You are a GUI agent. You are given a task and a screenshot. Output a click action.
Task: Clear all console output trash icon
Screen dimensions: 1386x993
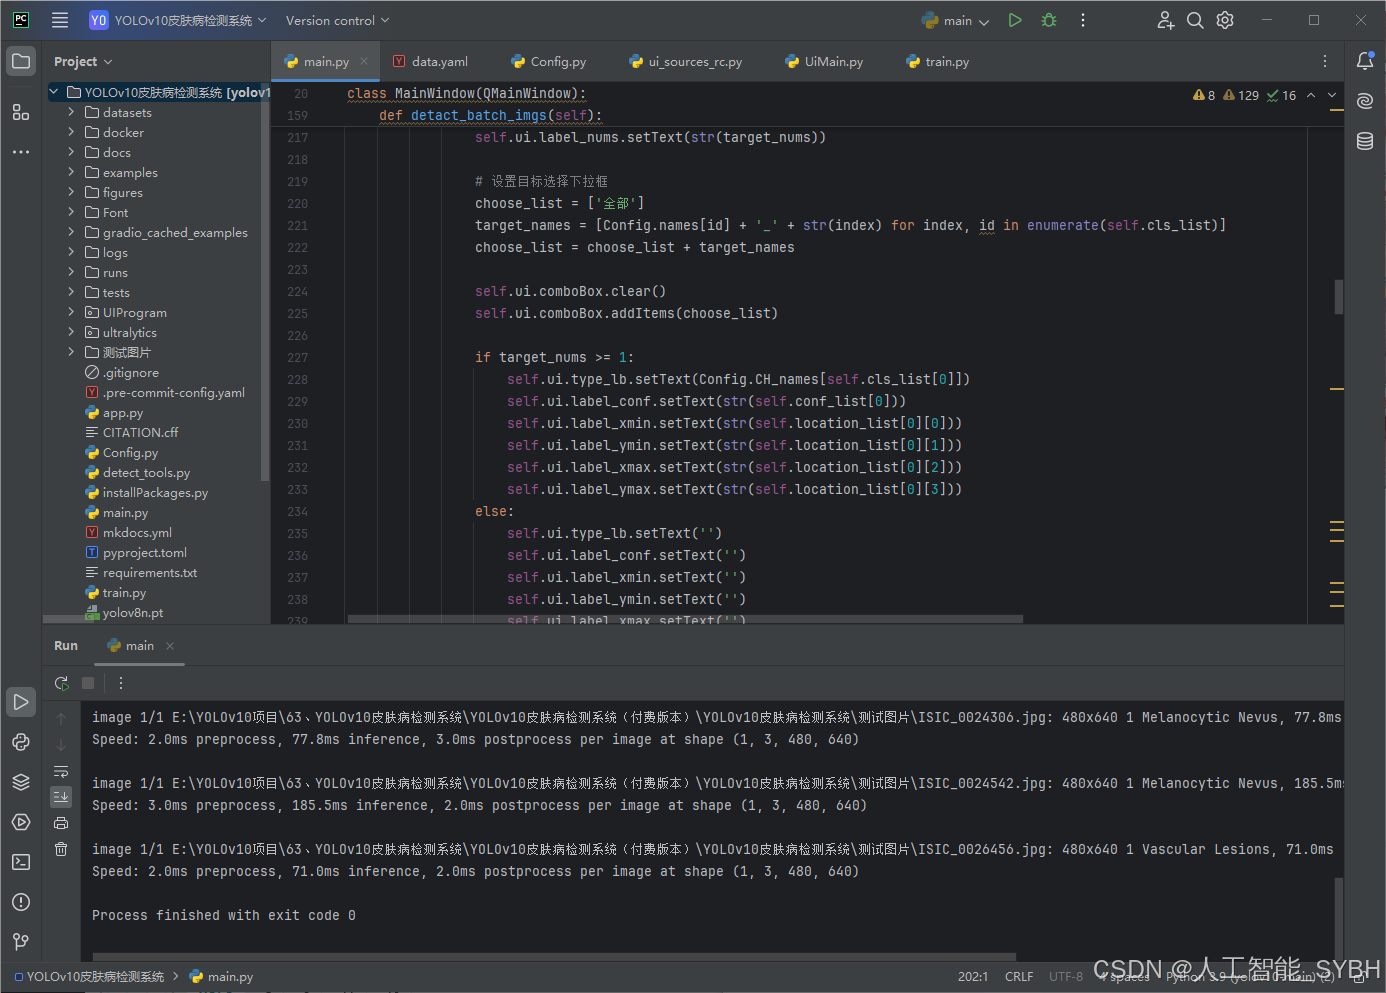tap(61, 849)
